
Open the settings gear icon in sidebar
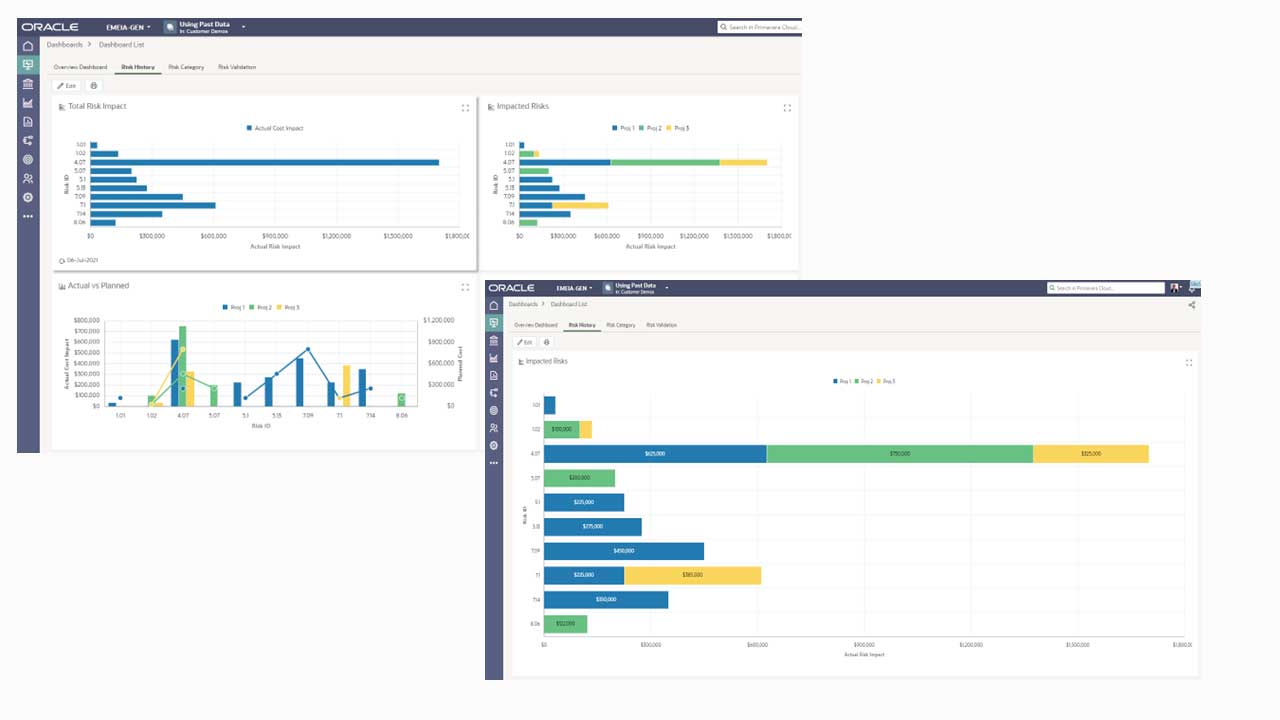(x=27, y=197)
